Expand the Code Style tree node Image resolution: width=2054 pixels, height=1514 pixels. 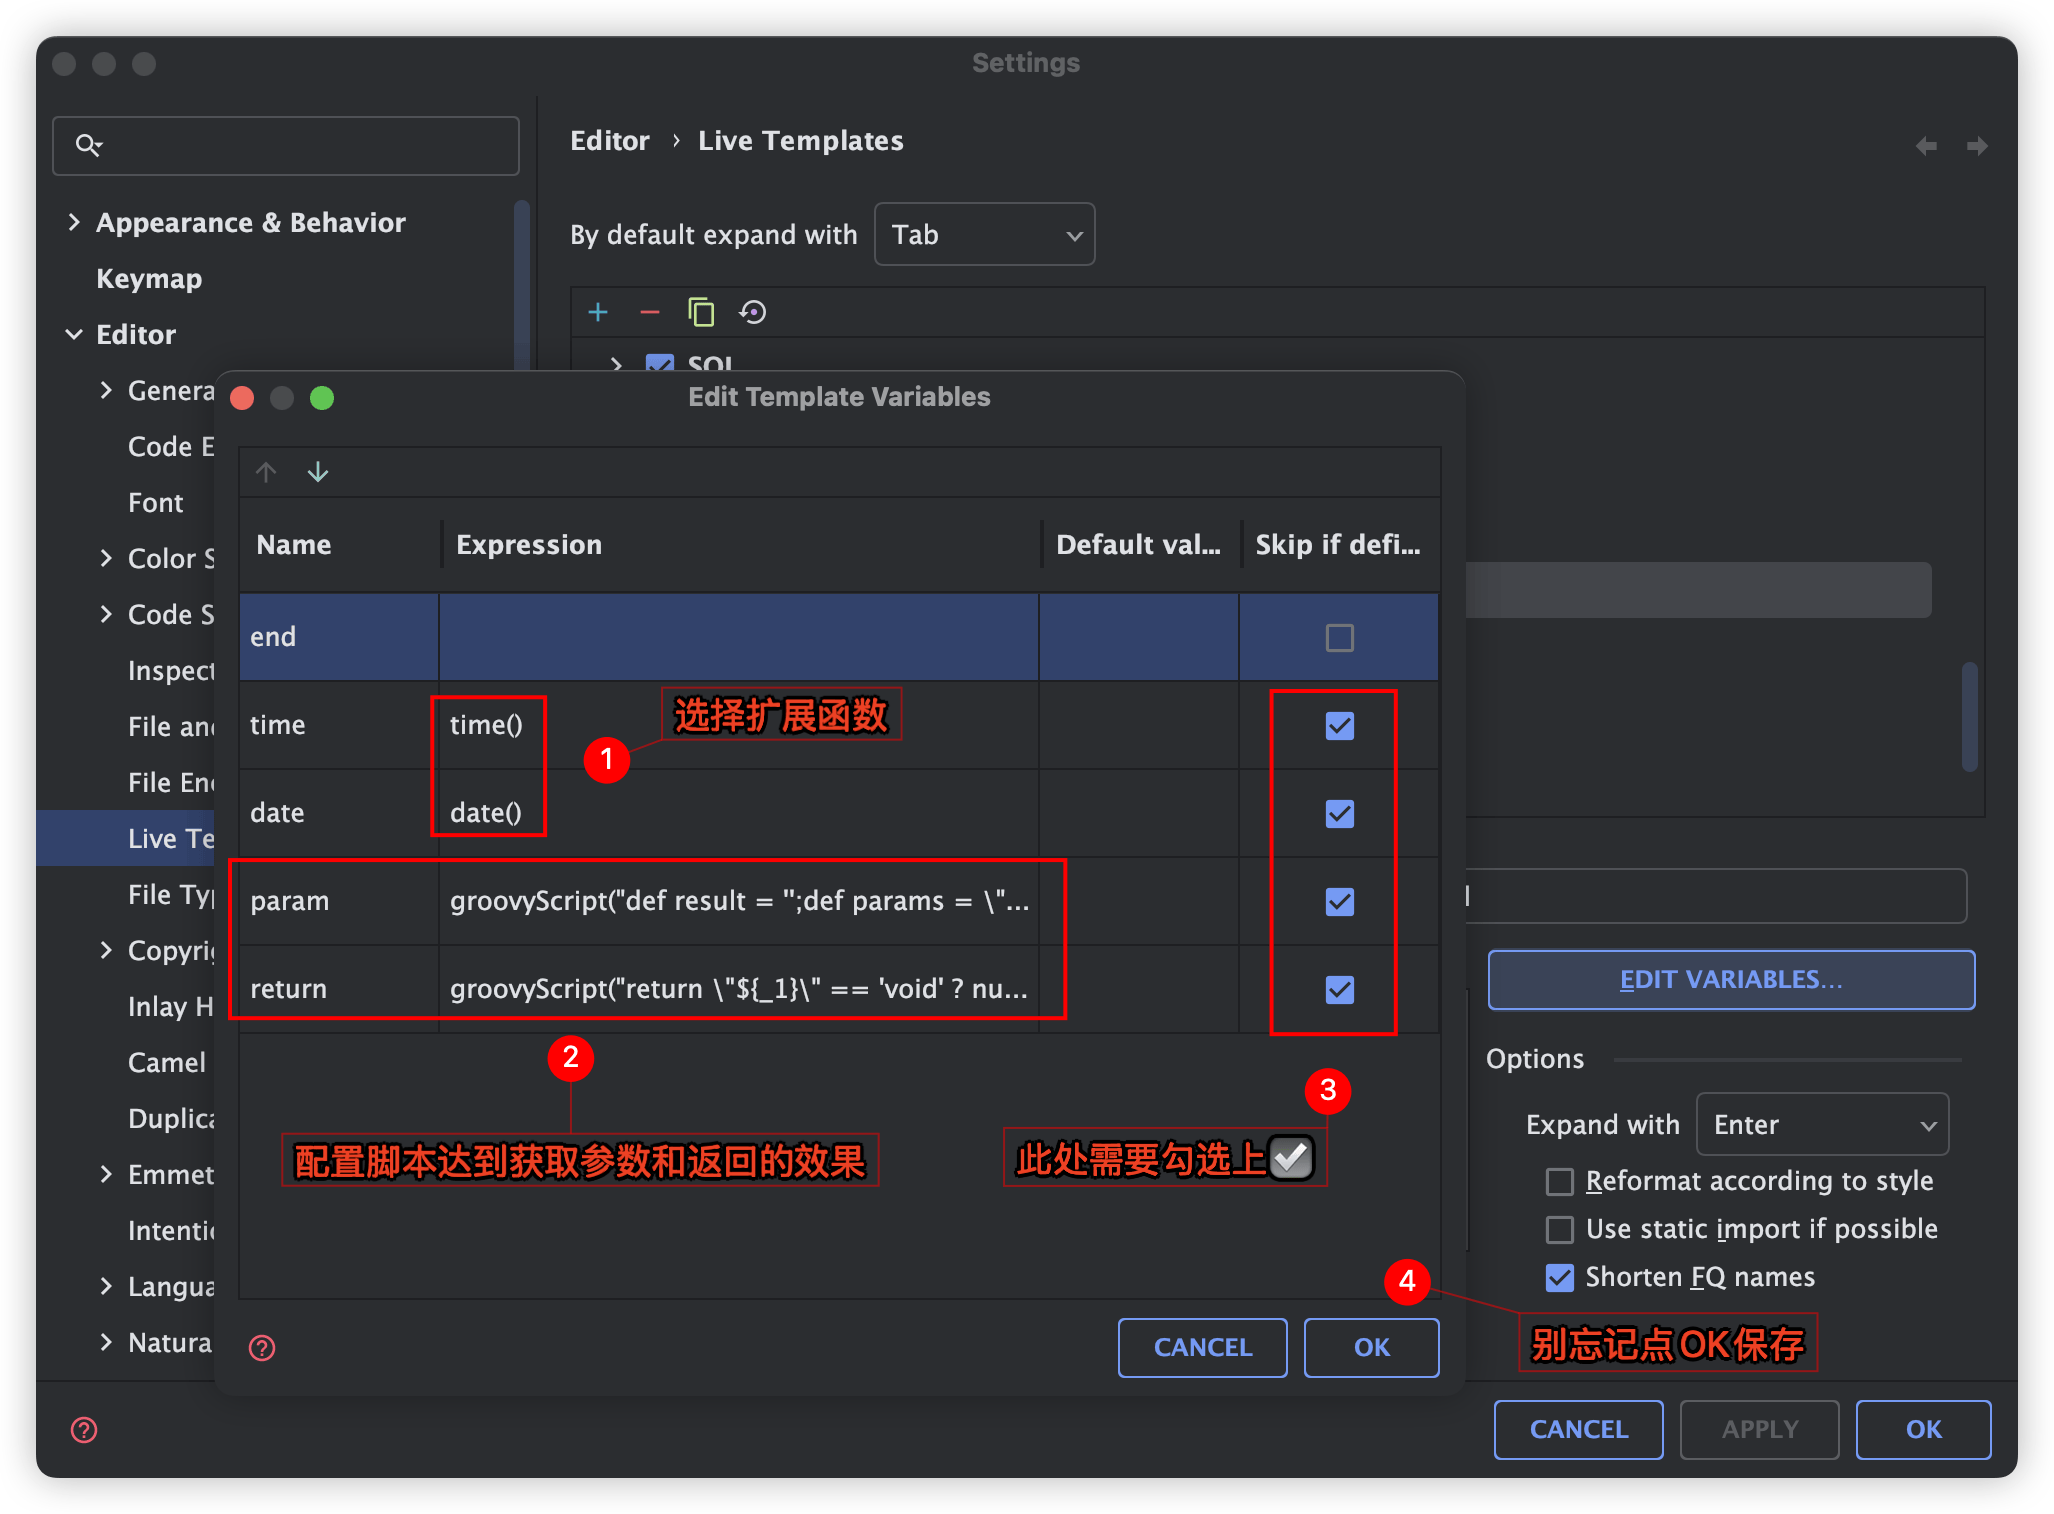pos(106,614)
